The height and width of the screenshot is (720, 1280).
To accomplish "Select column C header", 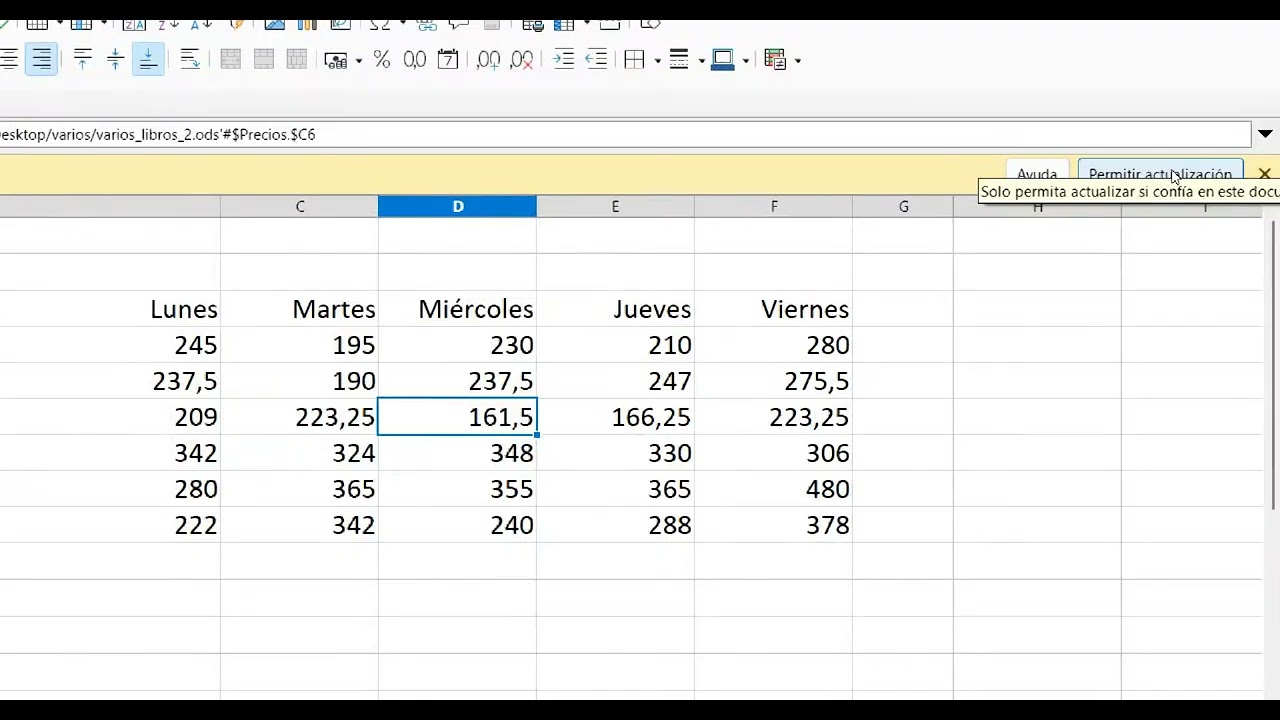I will tap(300, 206).
